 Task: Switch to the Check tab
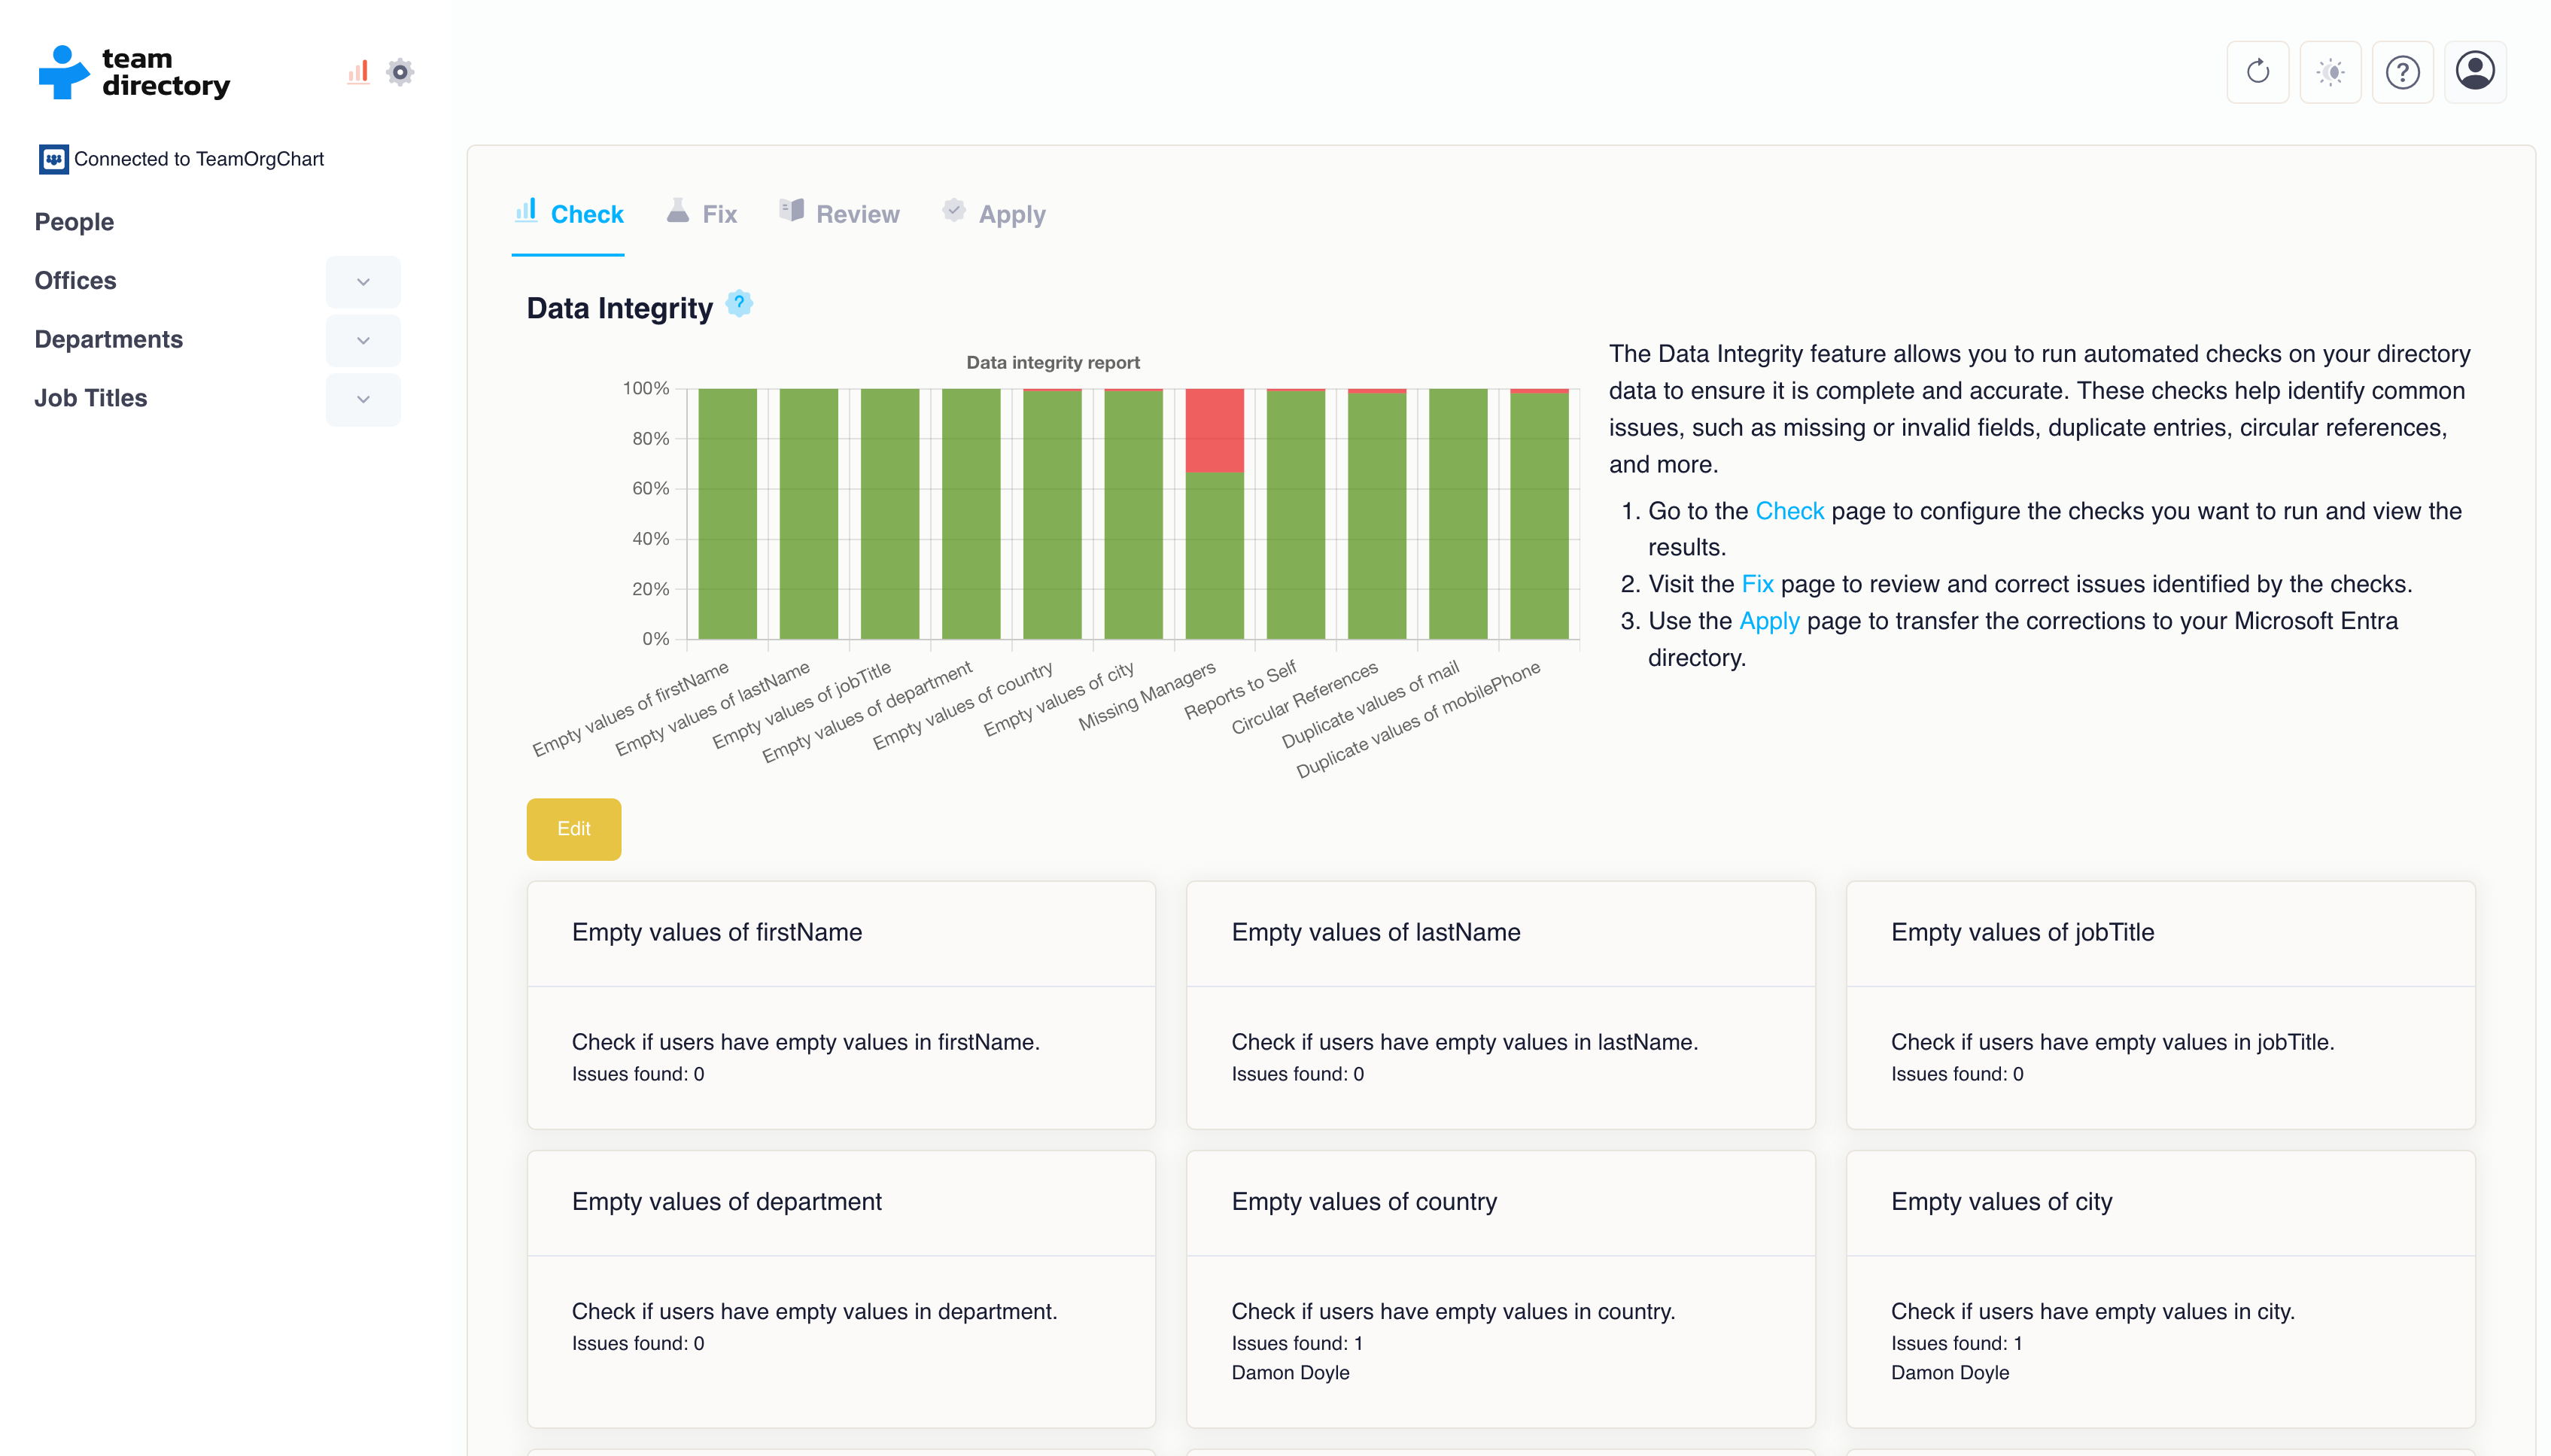tap(568, 214)
